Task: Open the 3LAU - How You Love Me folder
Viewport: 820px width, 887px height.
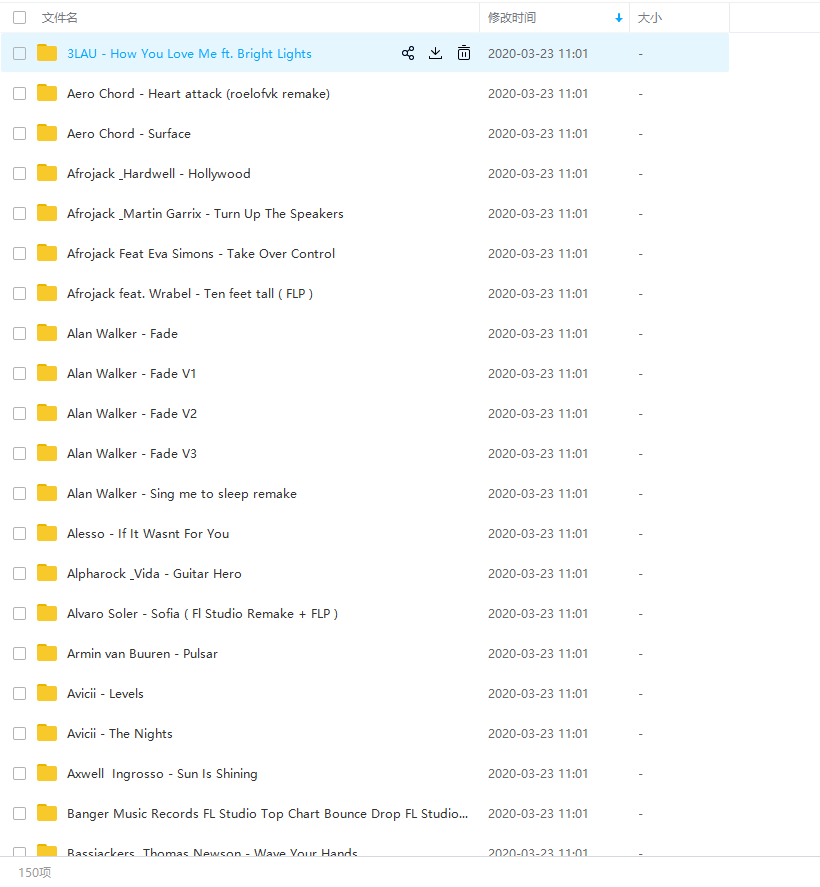Action: pos(189,54)
